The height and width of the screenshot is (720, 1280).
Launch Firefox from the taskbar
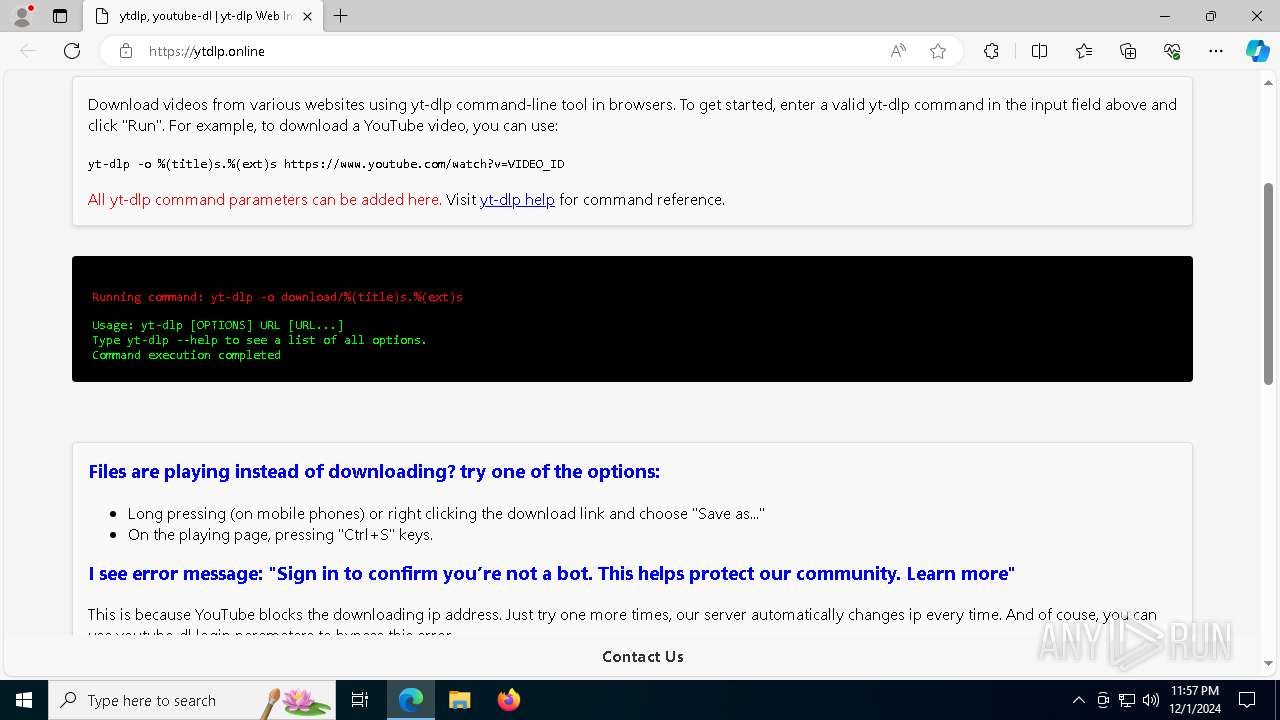[508, 700]
